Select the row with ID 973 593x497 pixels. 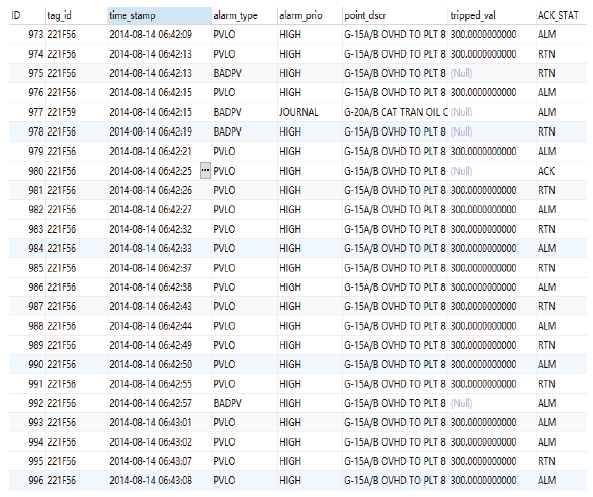coord(298,34)
